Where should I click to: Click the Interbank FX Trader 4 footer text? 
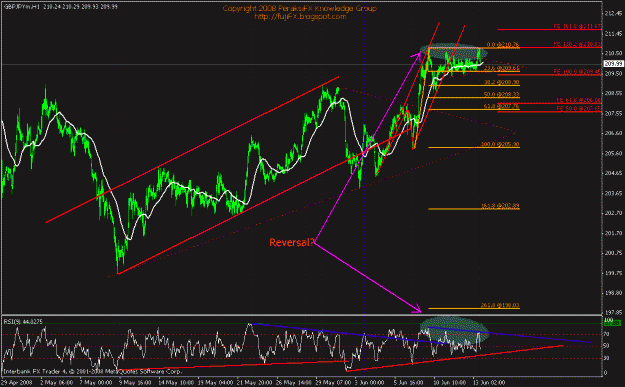(93, 371)
